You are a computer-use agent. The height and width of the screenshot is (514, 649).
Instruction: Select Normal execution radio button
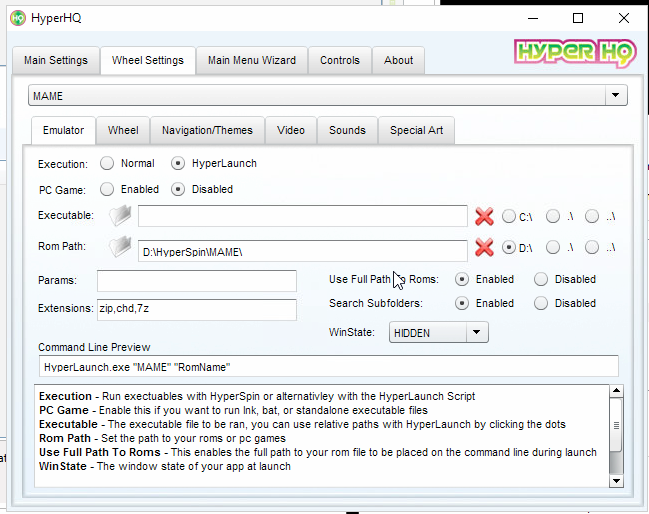point(107,163)
